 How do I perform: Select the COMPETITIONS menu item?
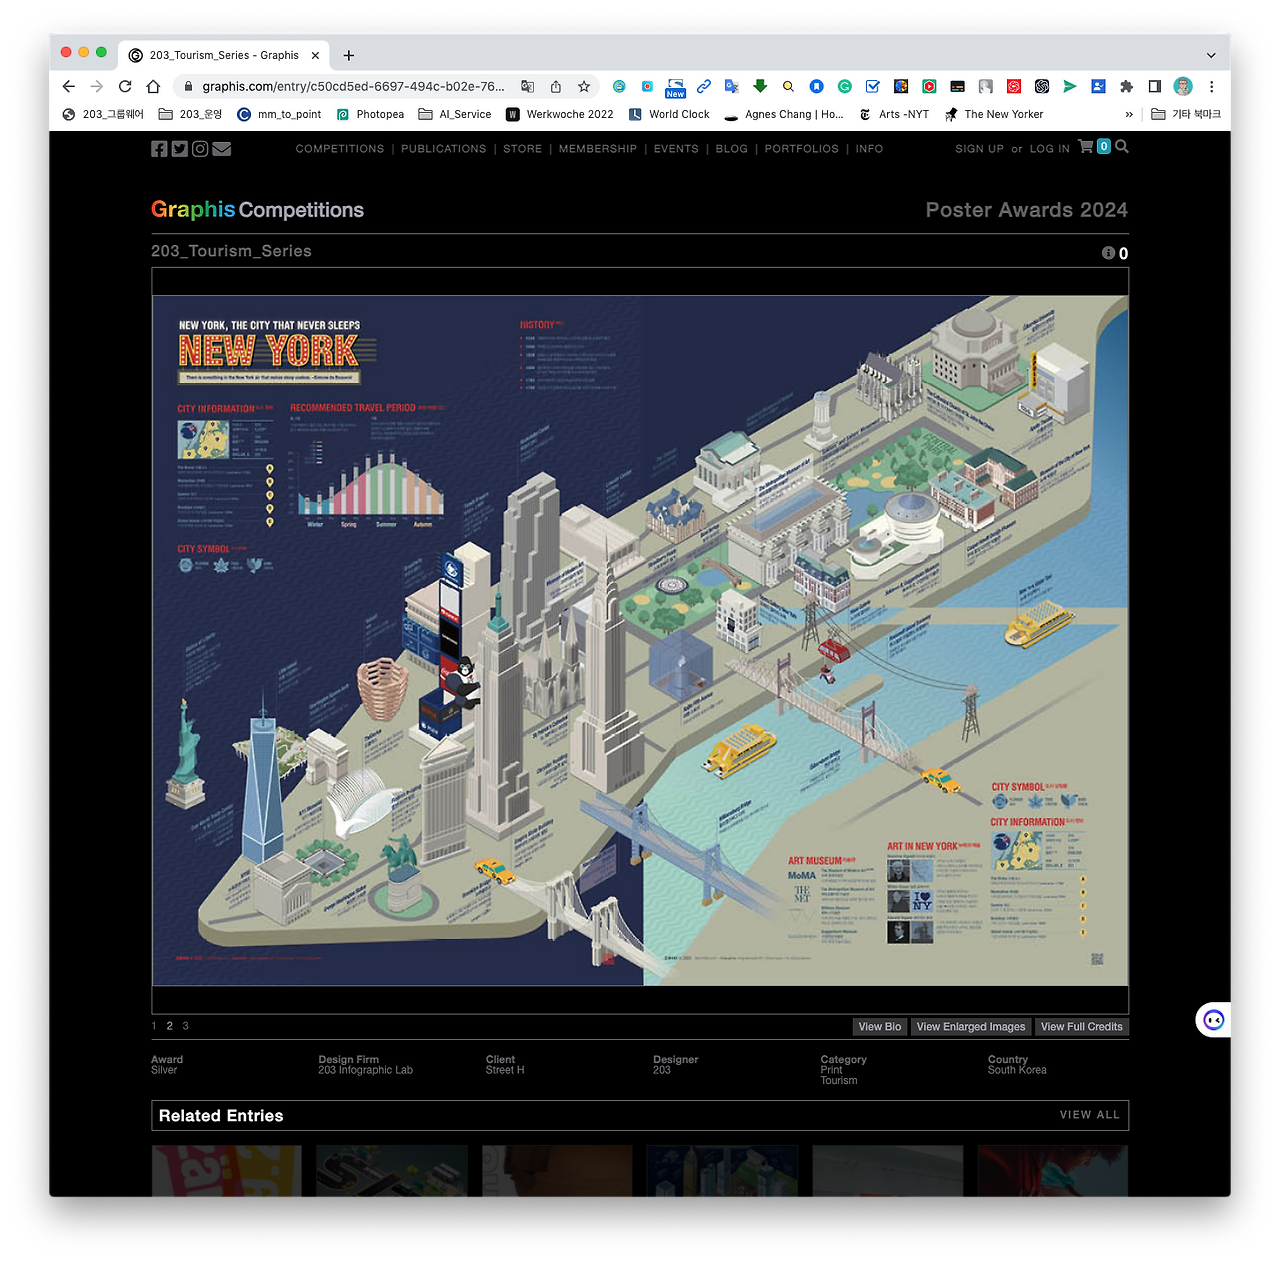pyautogui.click(x=339, y=148)
